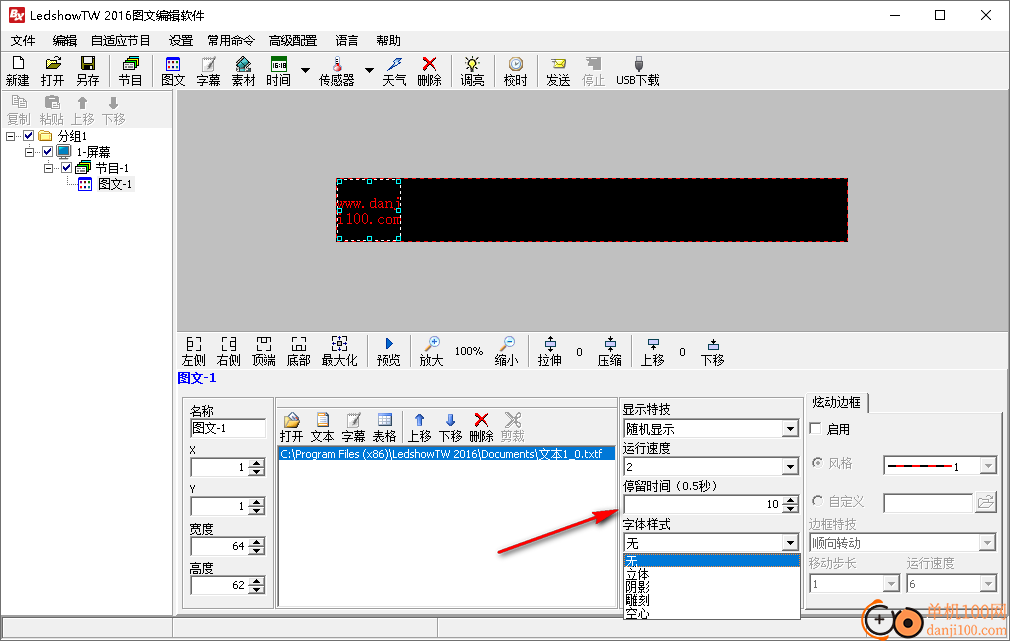Open file in 图文 panel via 打开
The width and height of the screenshot is (1010, 641).
pos(291,427)
